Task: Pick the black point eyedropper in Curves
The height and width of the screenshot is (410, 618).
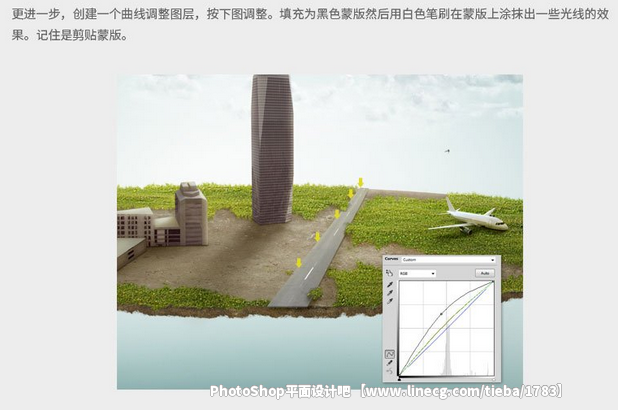Action: pos(390,285)
